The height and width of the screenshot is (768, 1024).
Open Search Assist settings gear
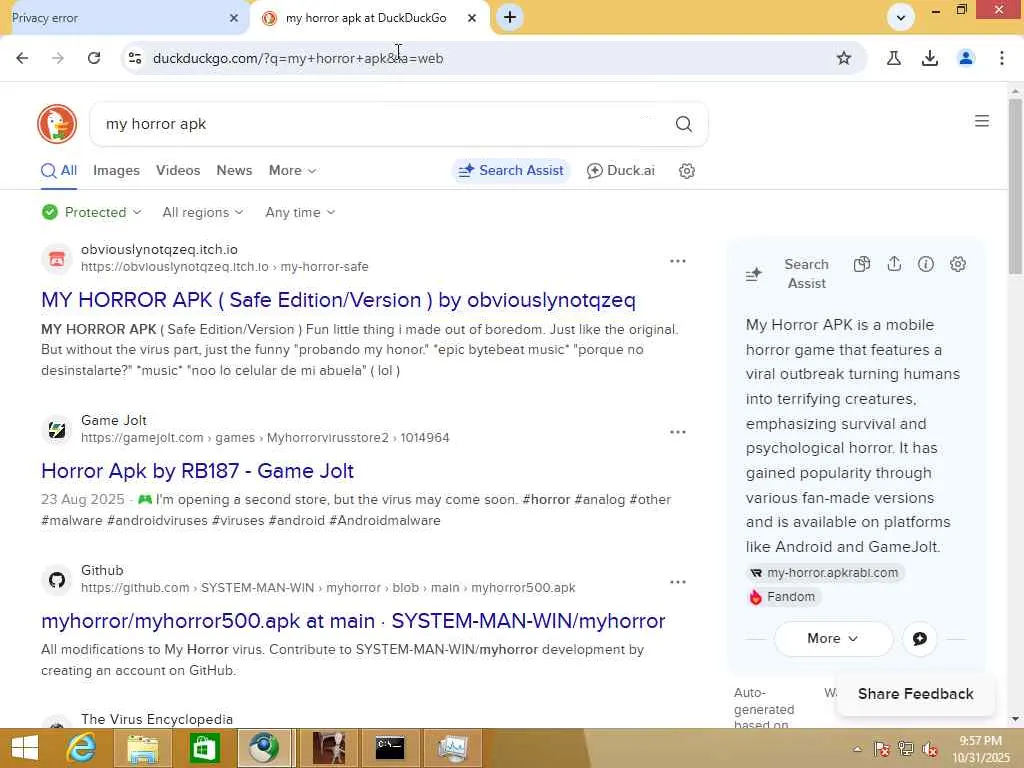click(x=957, y=264)
